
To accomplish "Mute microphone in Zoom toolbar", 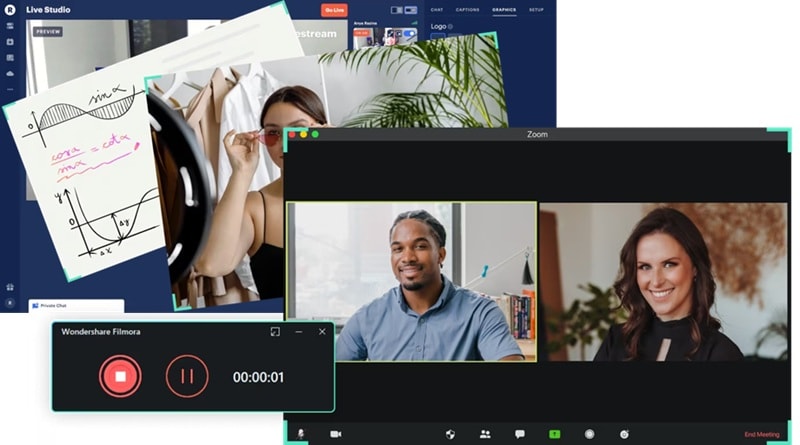I will (x=301, y=434).
